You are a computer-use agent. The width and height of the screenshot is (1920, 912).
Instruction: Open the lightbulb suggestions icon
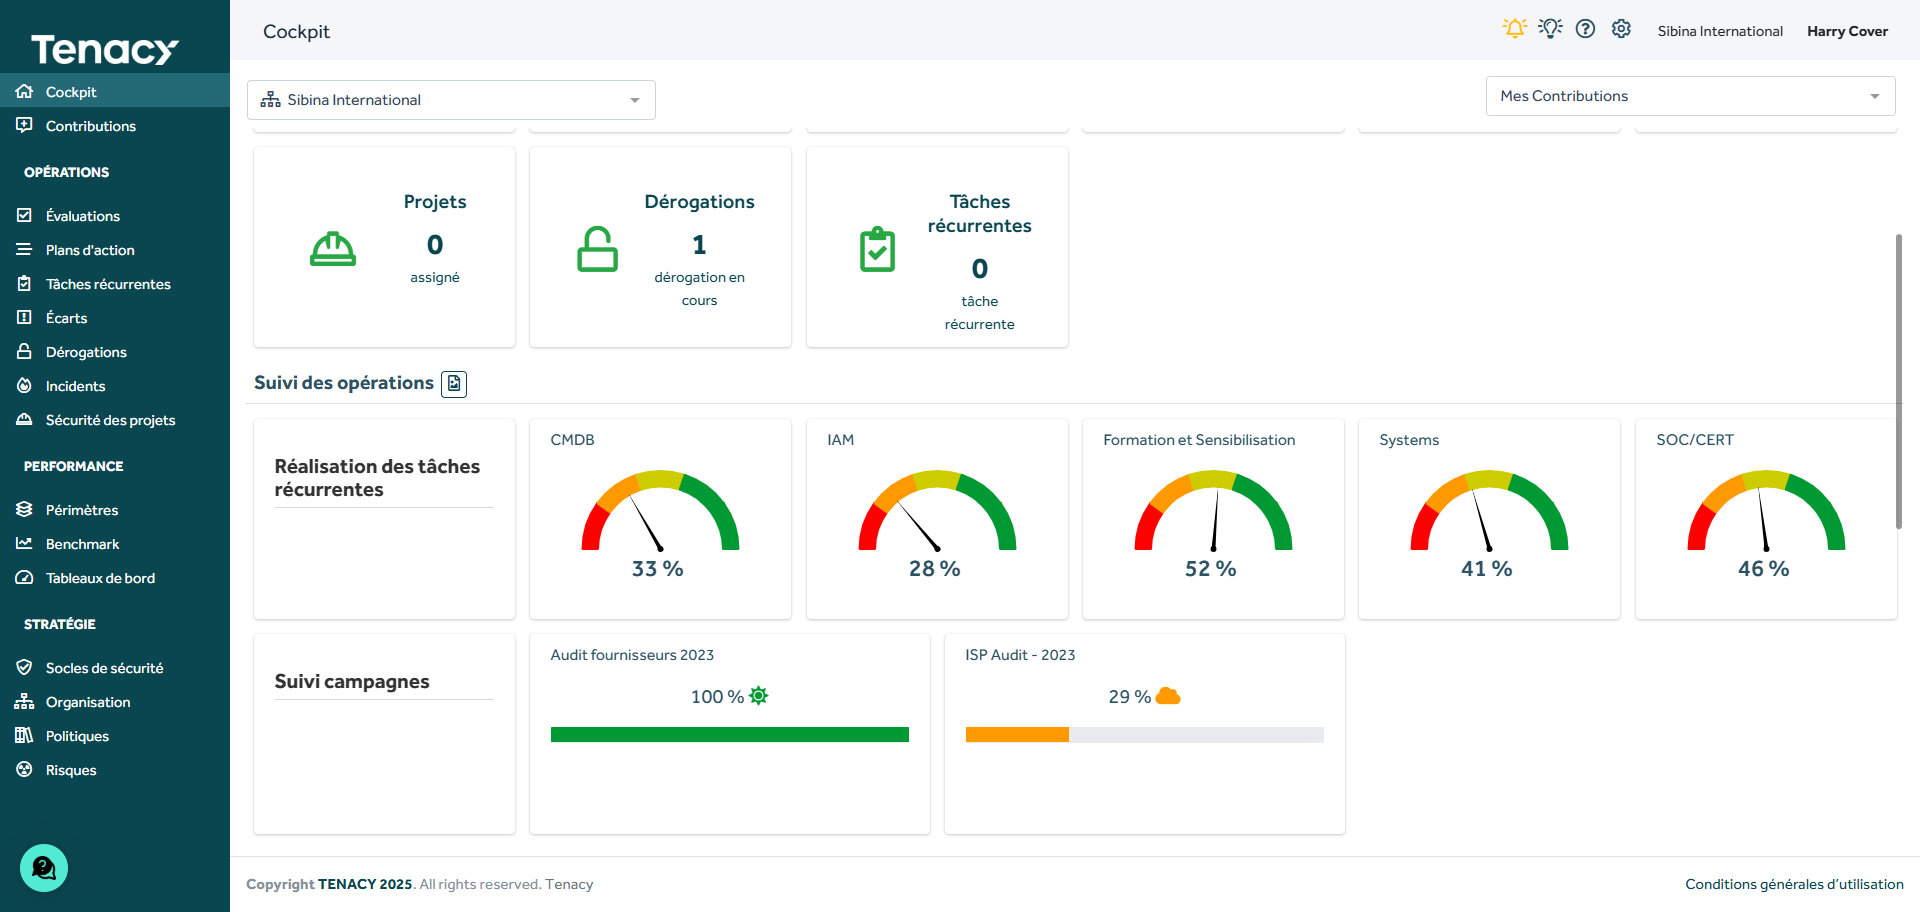coord(1550,29)
